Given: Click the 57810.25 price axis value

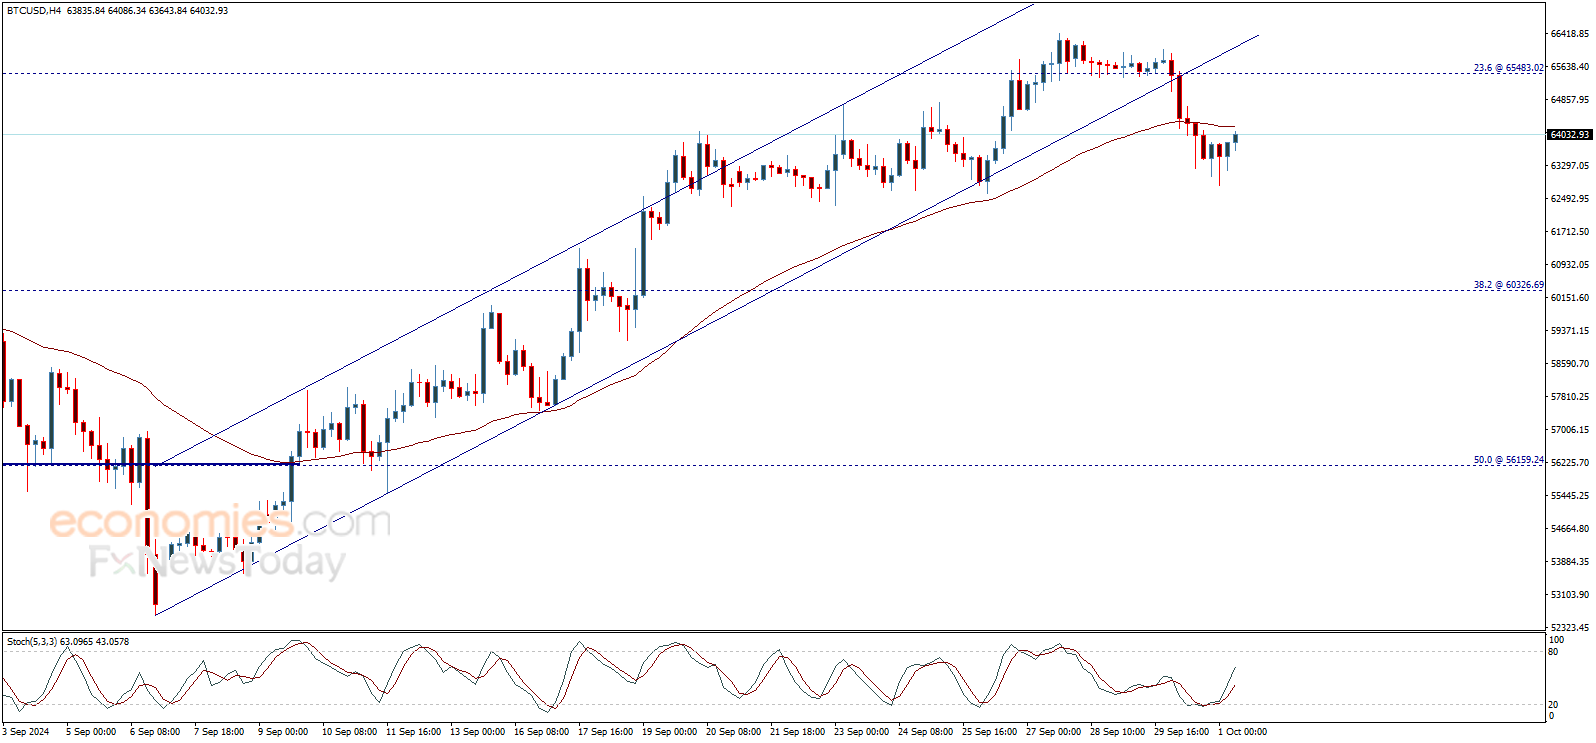Looking at the screenshot, I should (x=1569, y=397).
